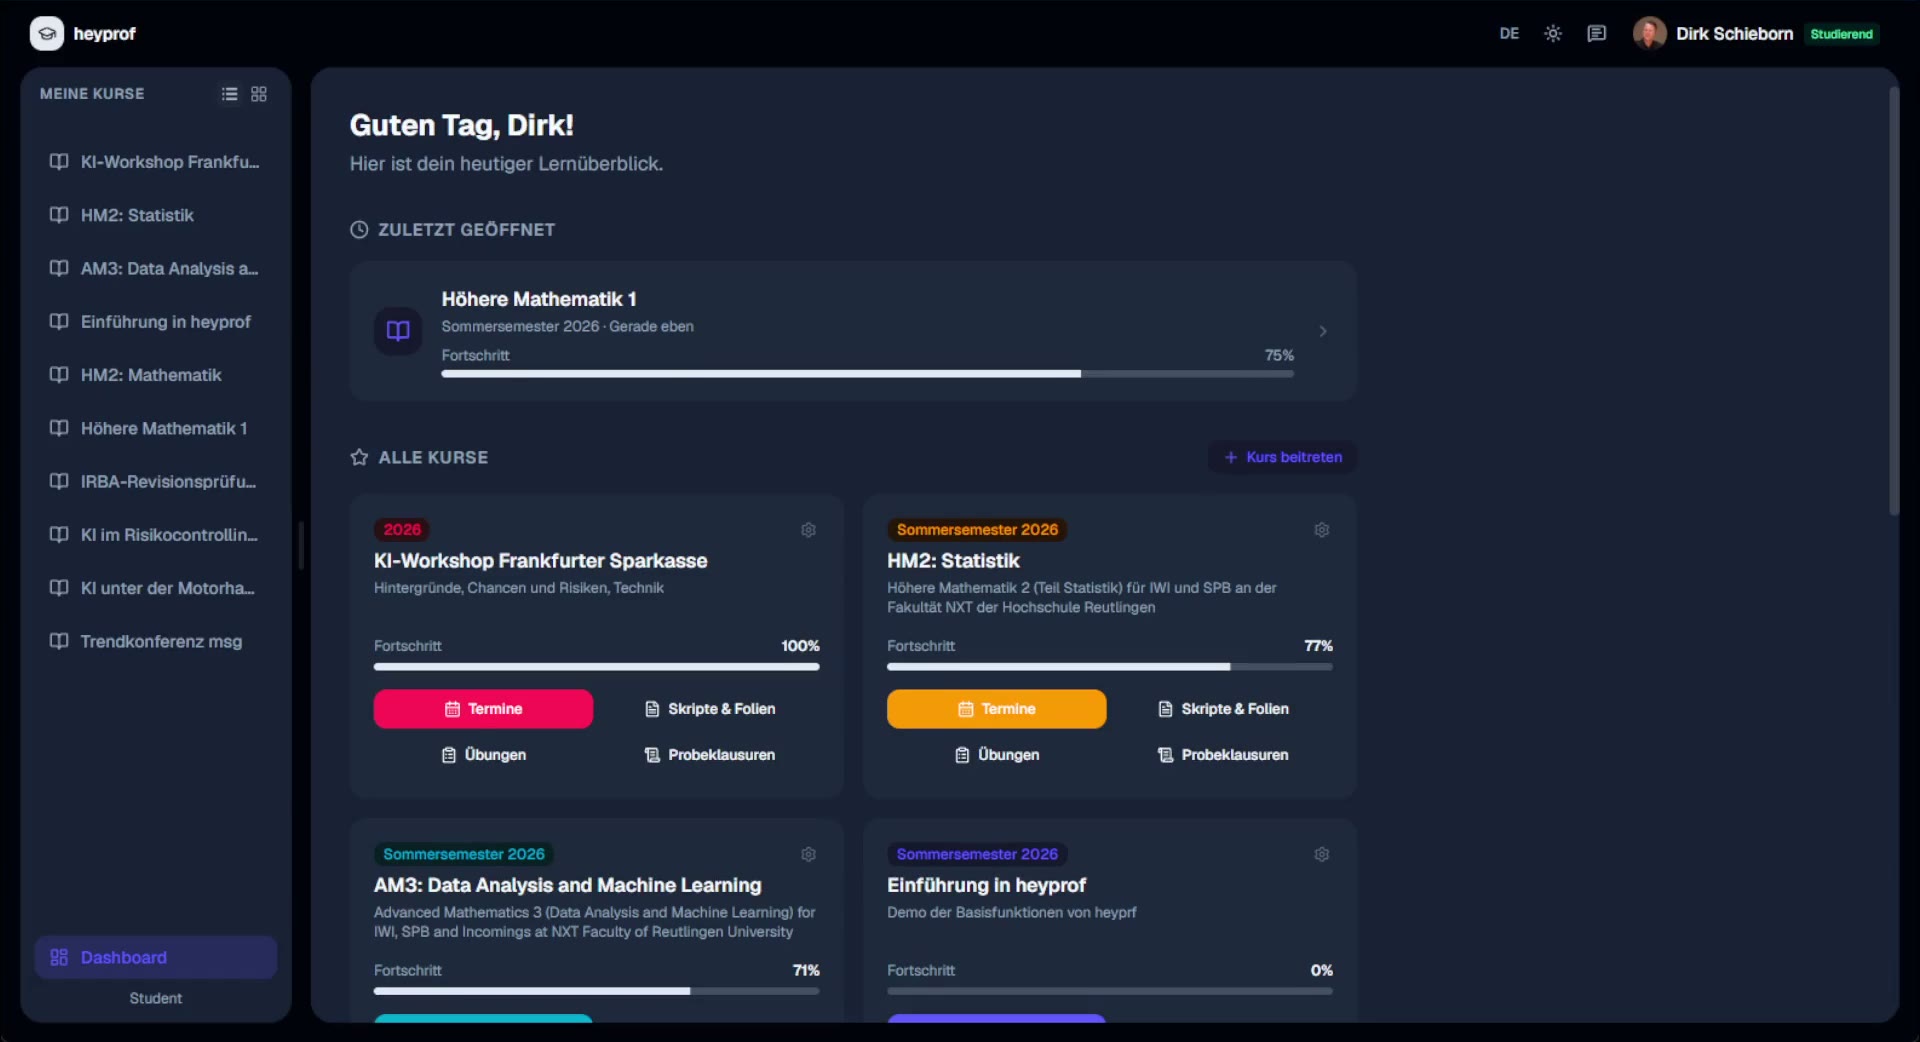1920x1042 pixels.
Task: Switch sidebar to list view
Action: 229,94
